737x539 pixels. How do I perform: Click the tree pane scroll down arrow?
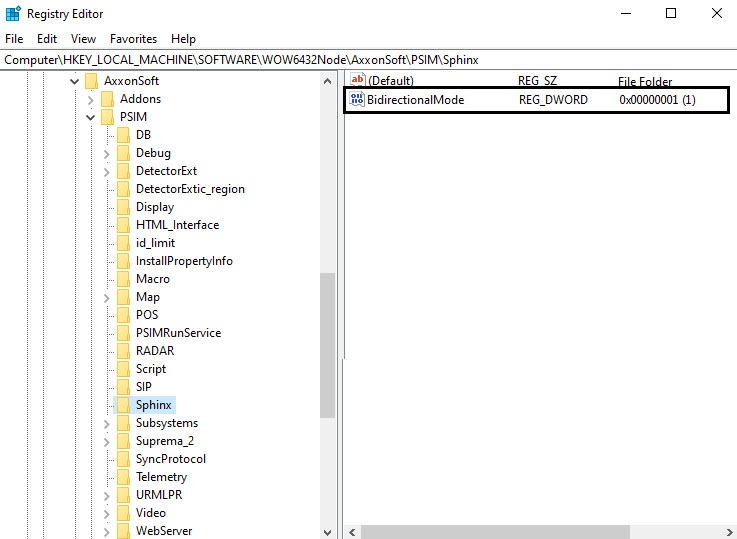(x=328, y=532)
